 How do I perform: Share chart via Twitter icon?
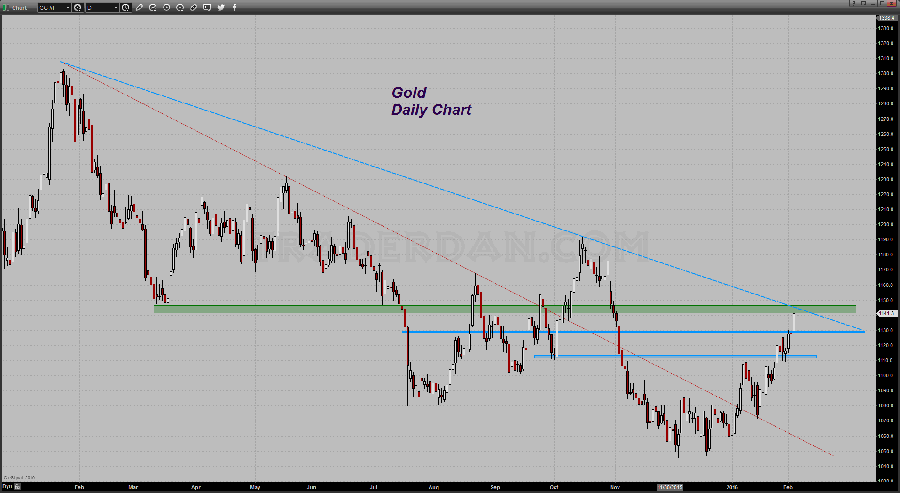pyautogui.click(x=221, y=7)
